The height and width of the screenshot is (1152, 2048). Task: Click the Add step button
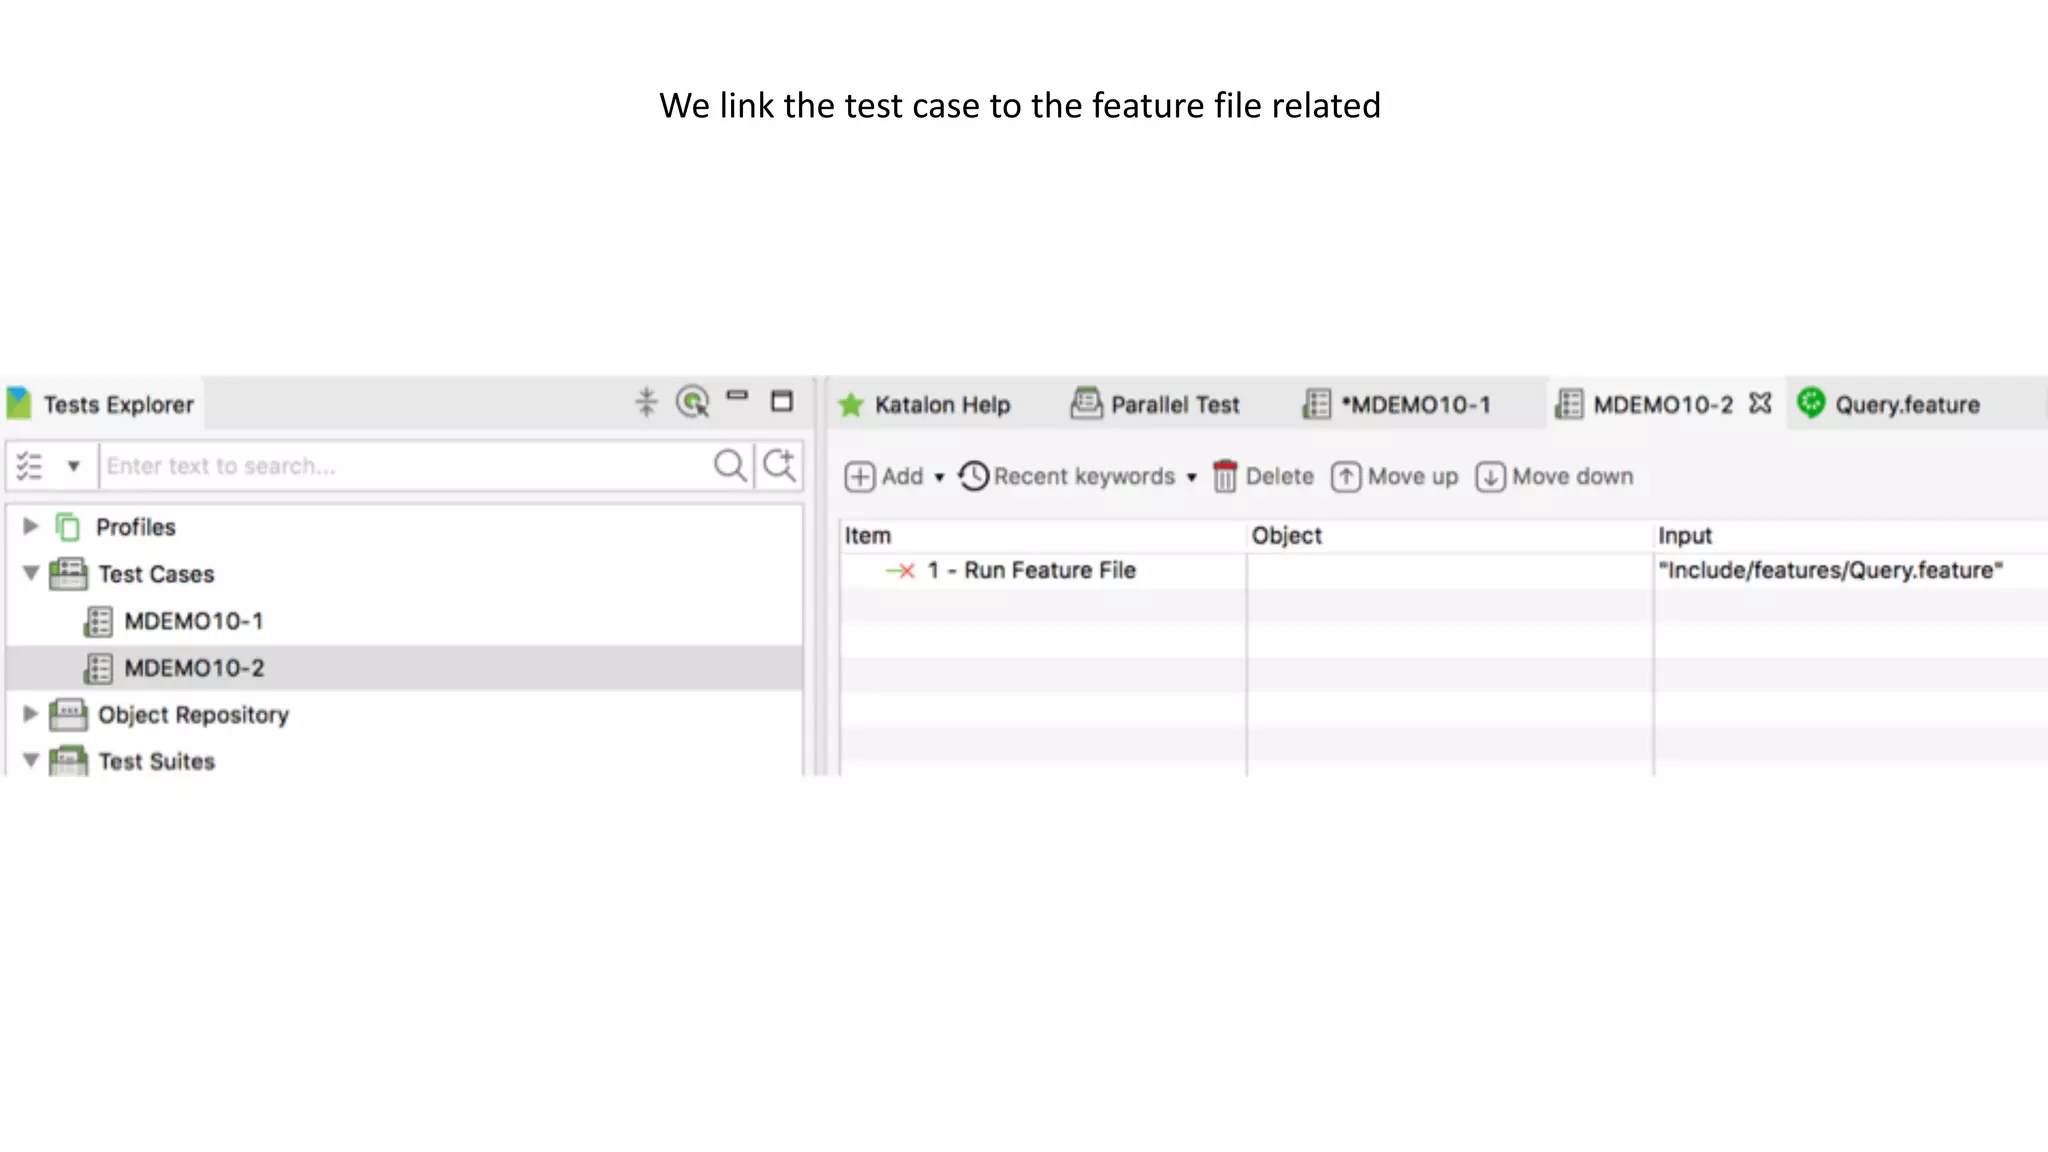884,477
